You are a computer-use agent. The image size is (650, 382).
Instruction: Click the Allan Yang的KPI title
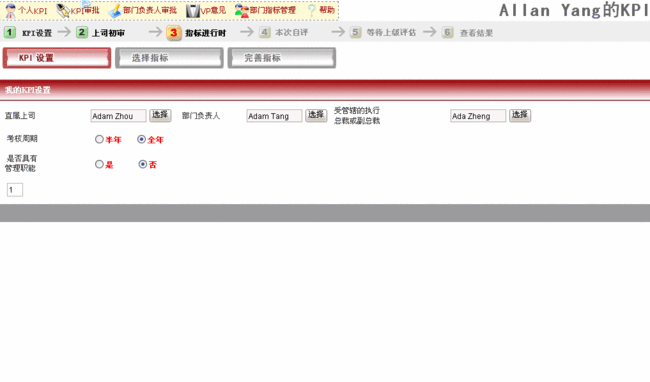click(x=574, y=10)
